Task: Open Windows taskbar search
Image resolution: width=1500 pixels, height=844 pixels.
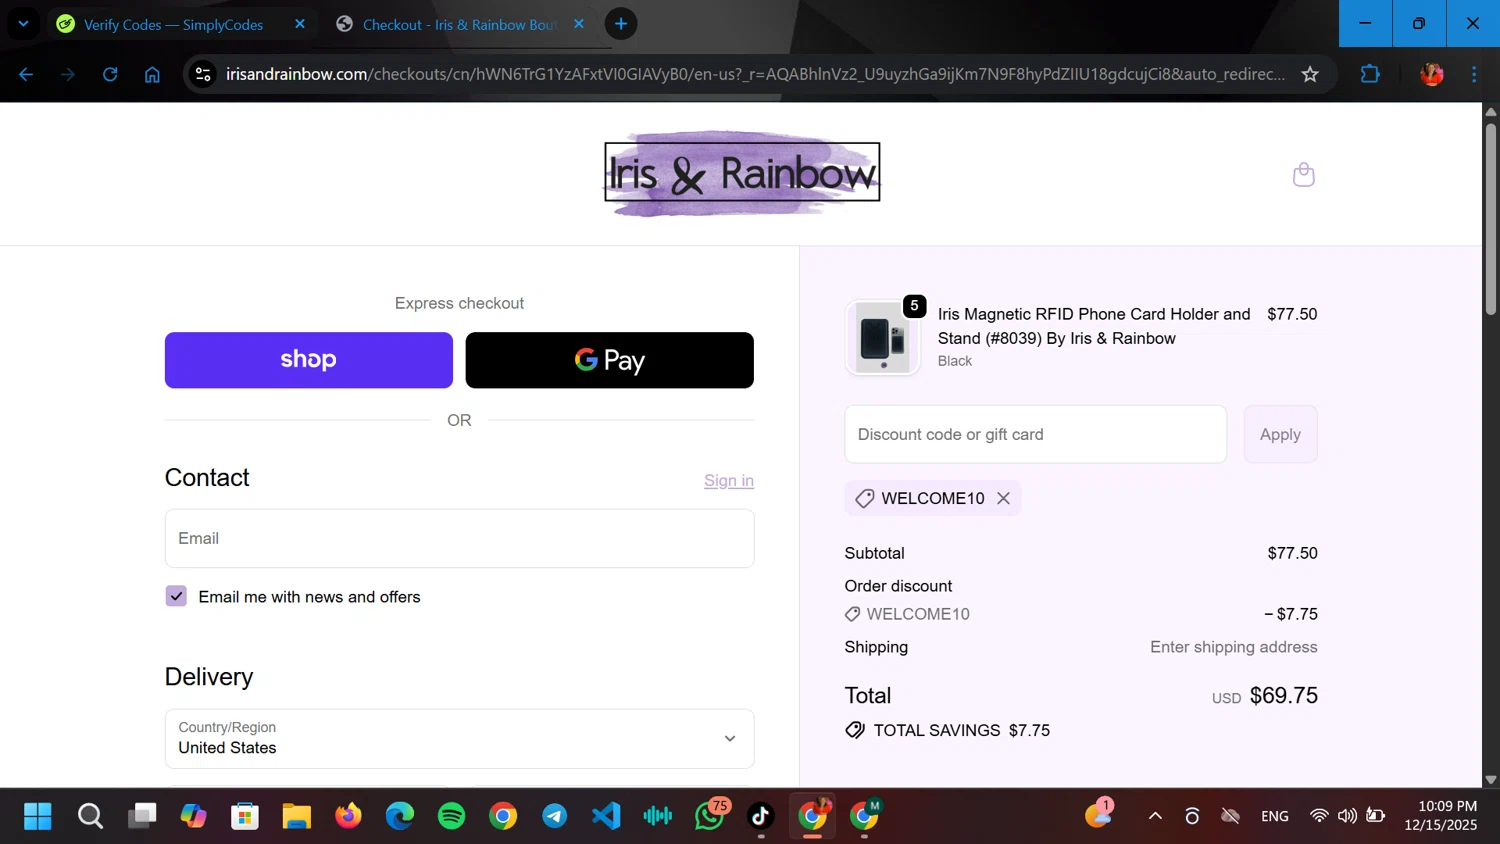Action: [x=90, y=816]
